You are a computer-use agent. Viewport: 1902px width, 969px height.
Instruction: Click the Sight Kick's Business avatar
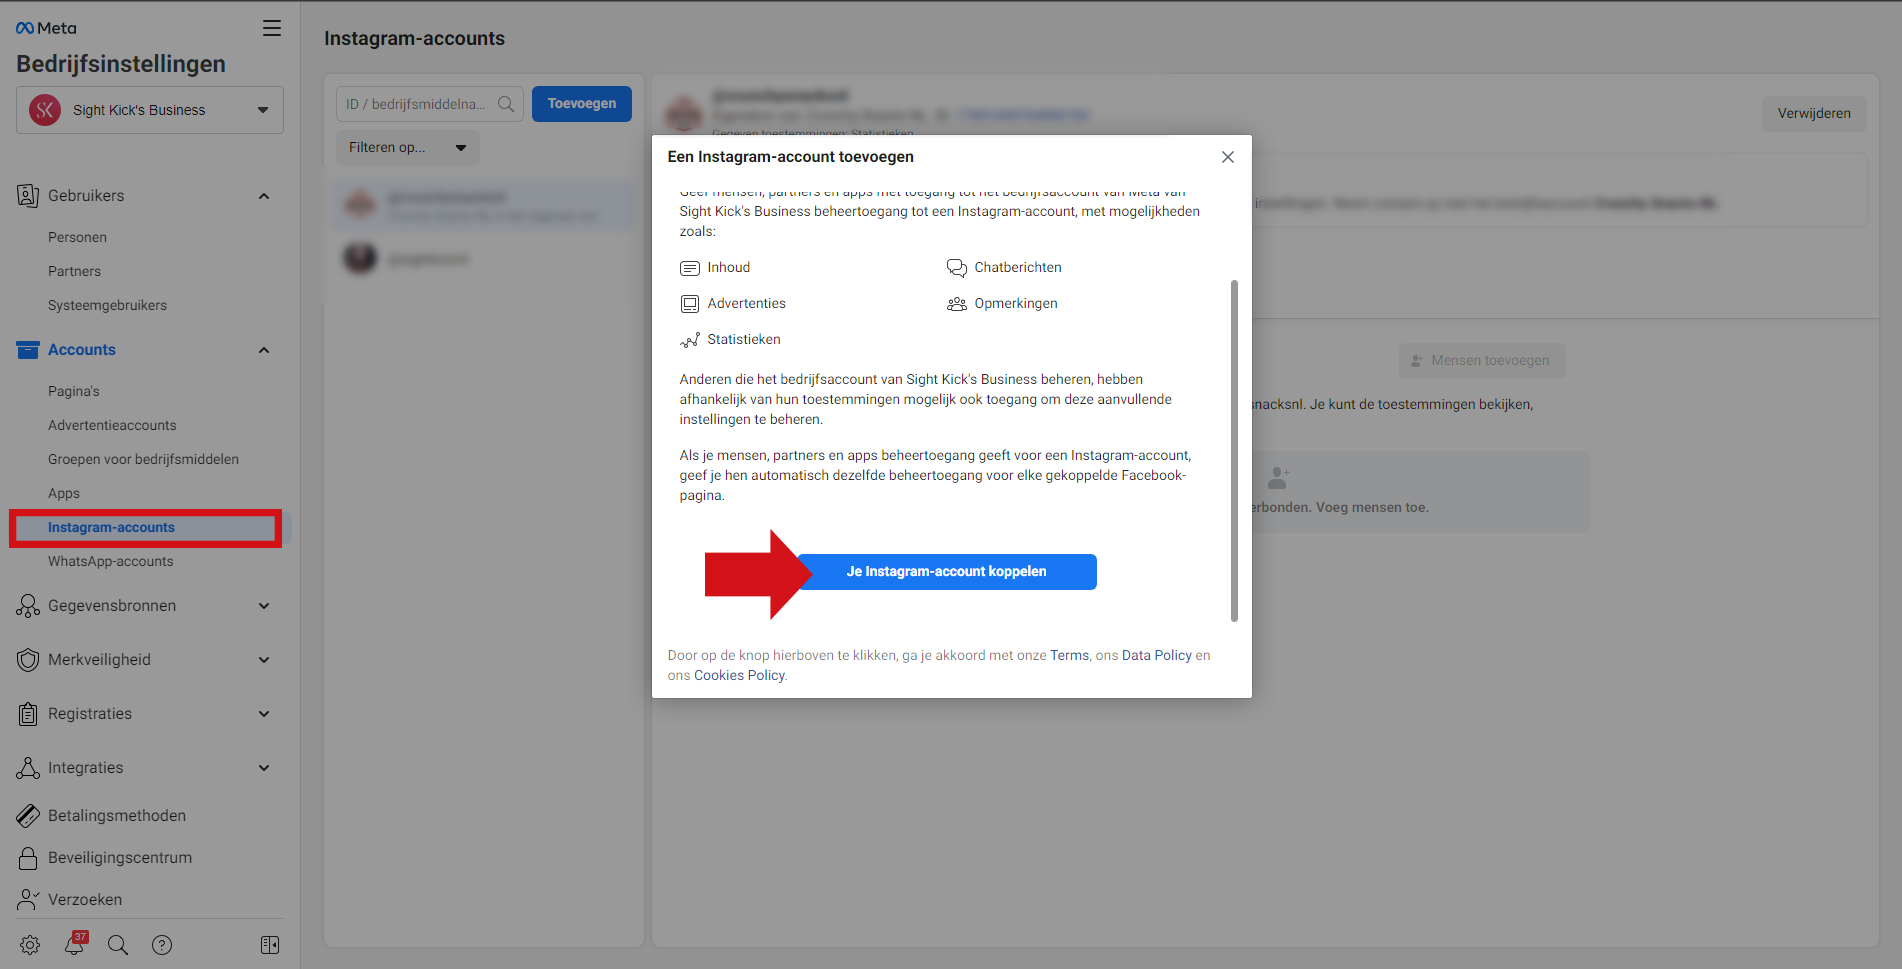(45, 110)
